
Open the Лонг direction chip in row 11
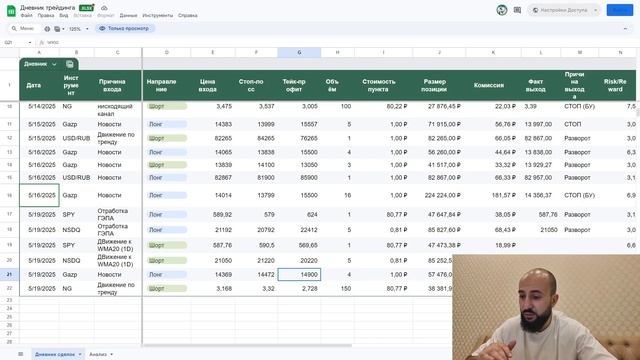(167, 124)
